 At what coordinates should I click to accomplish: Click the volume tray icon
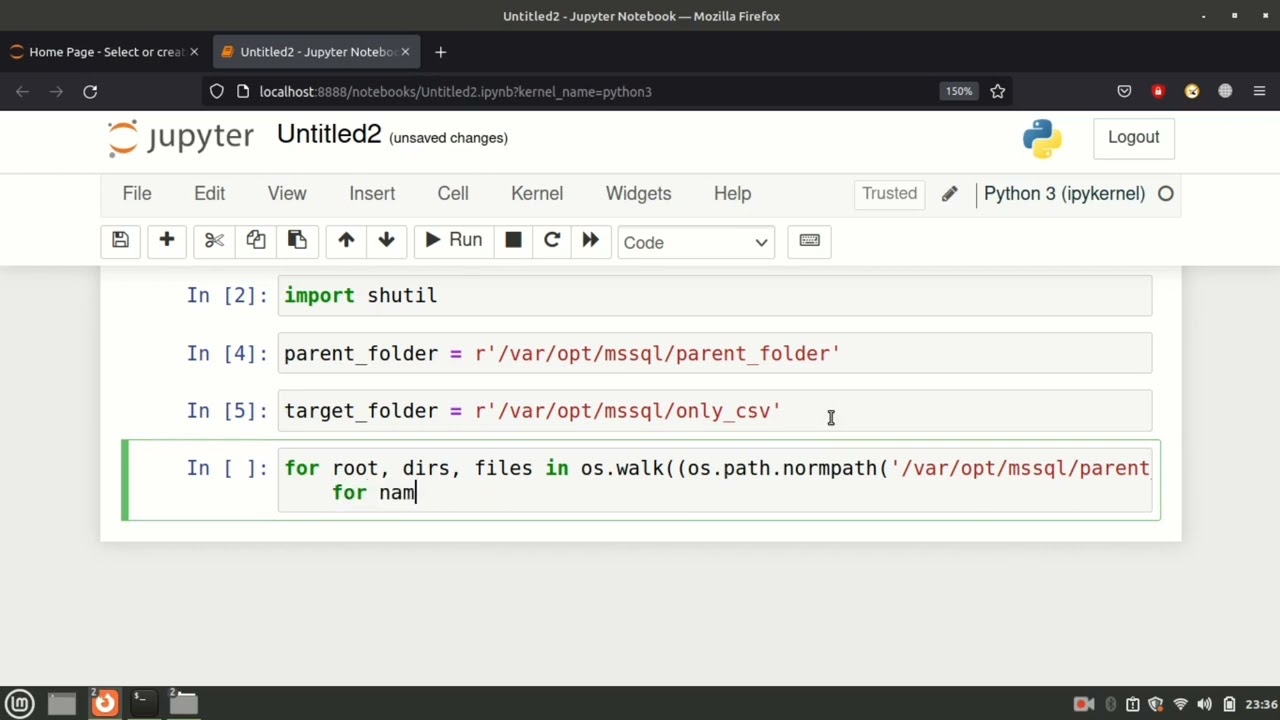coord(1204,704)
